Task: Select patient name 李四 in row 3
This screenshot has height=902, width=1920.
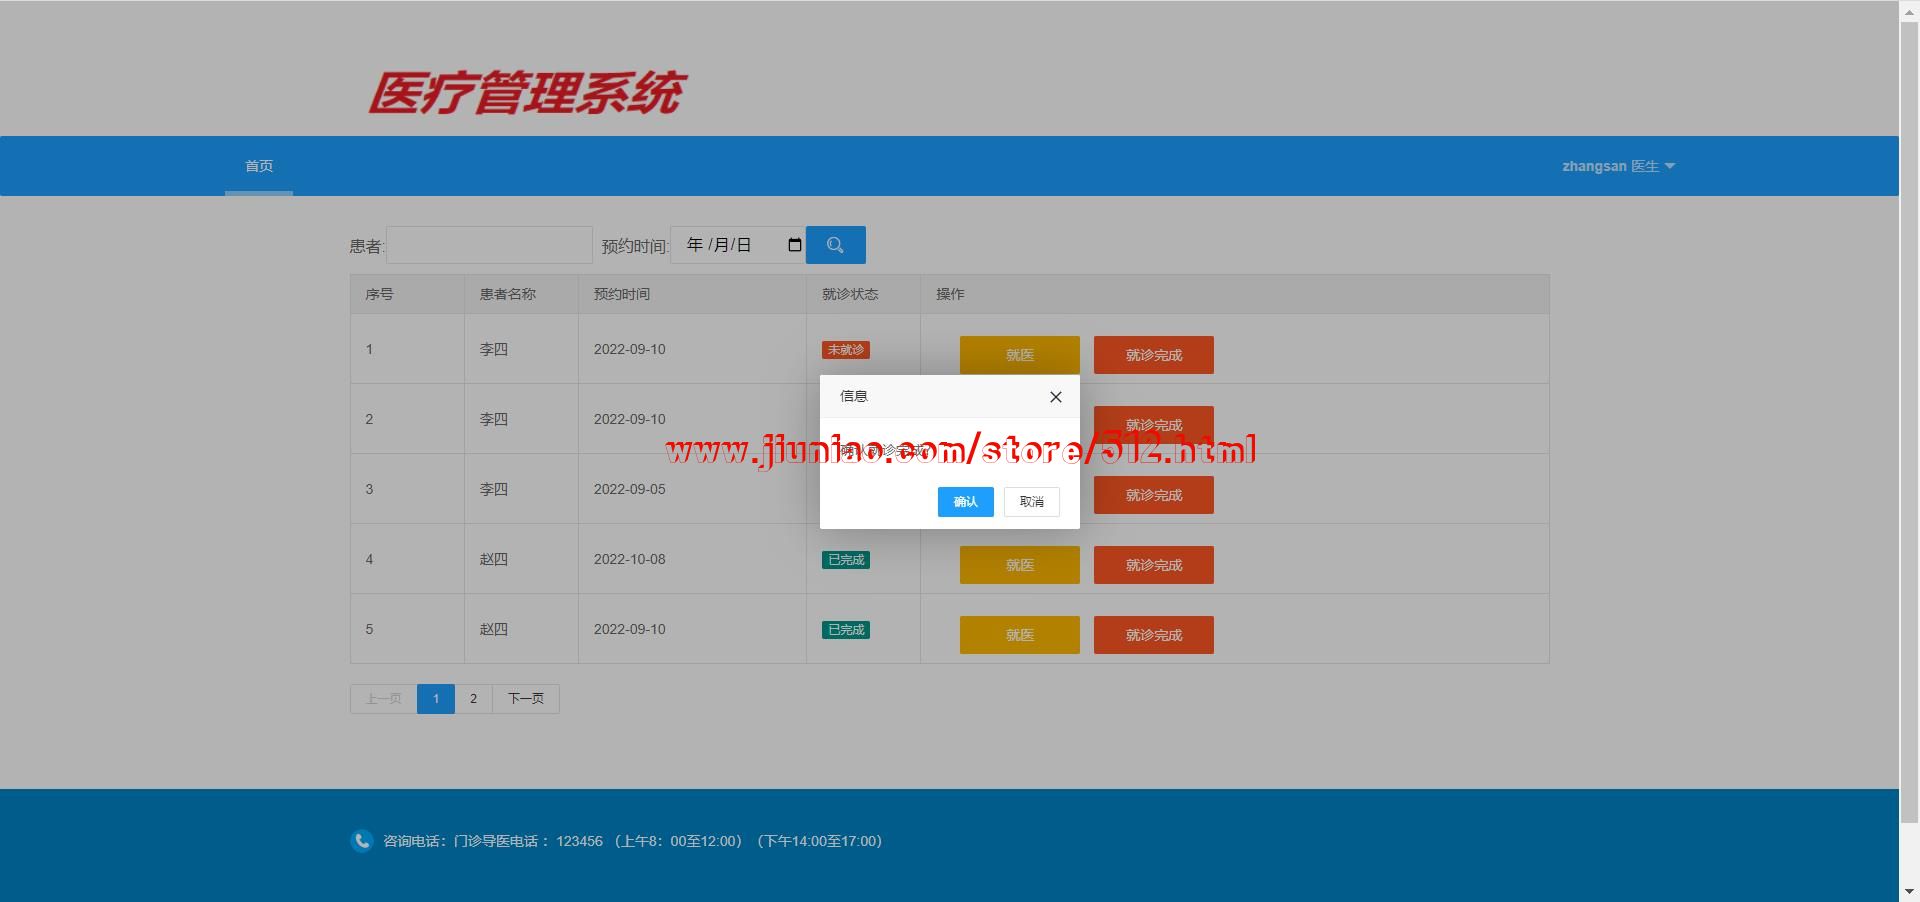Action: pyautogui.click(x=494, y=489)
